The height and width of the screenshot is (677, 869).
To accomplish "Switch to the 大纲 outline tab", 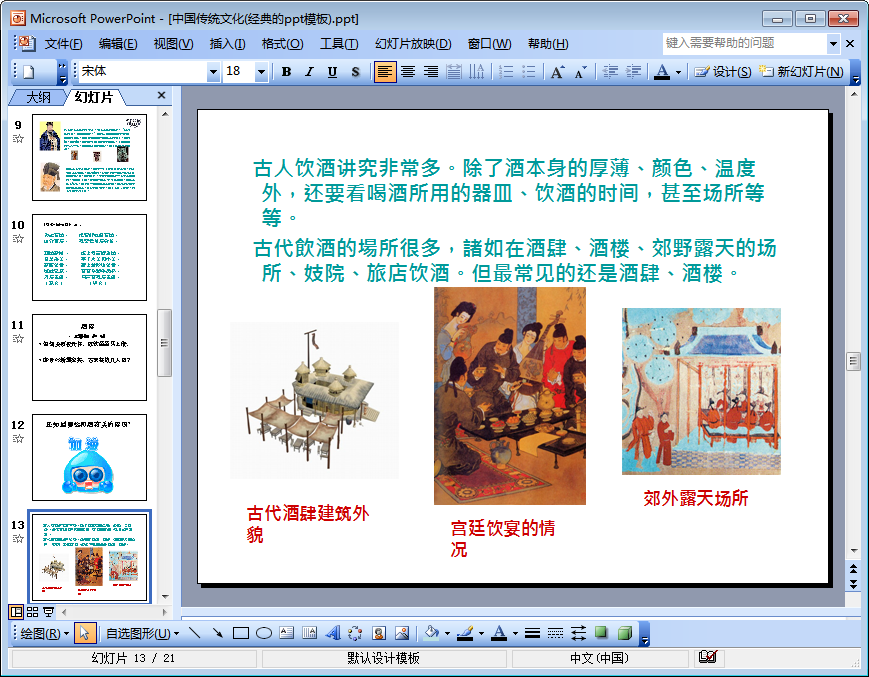I will [x=38, y=98].
